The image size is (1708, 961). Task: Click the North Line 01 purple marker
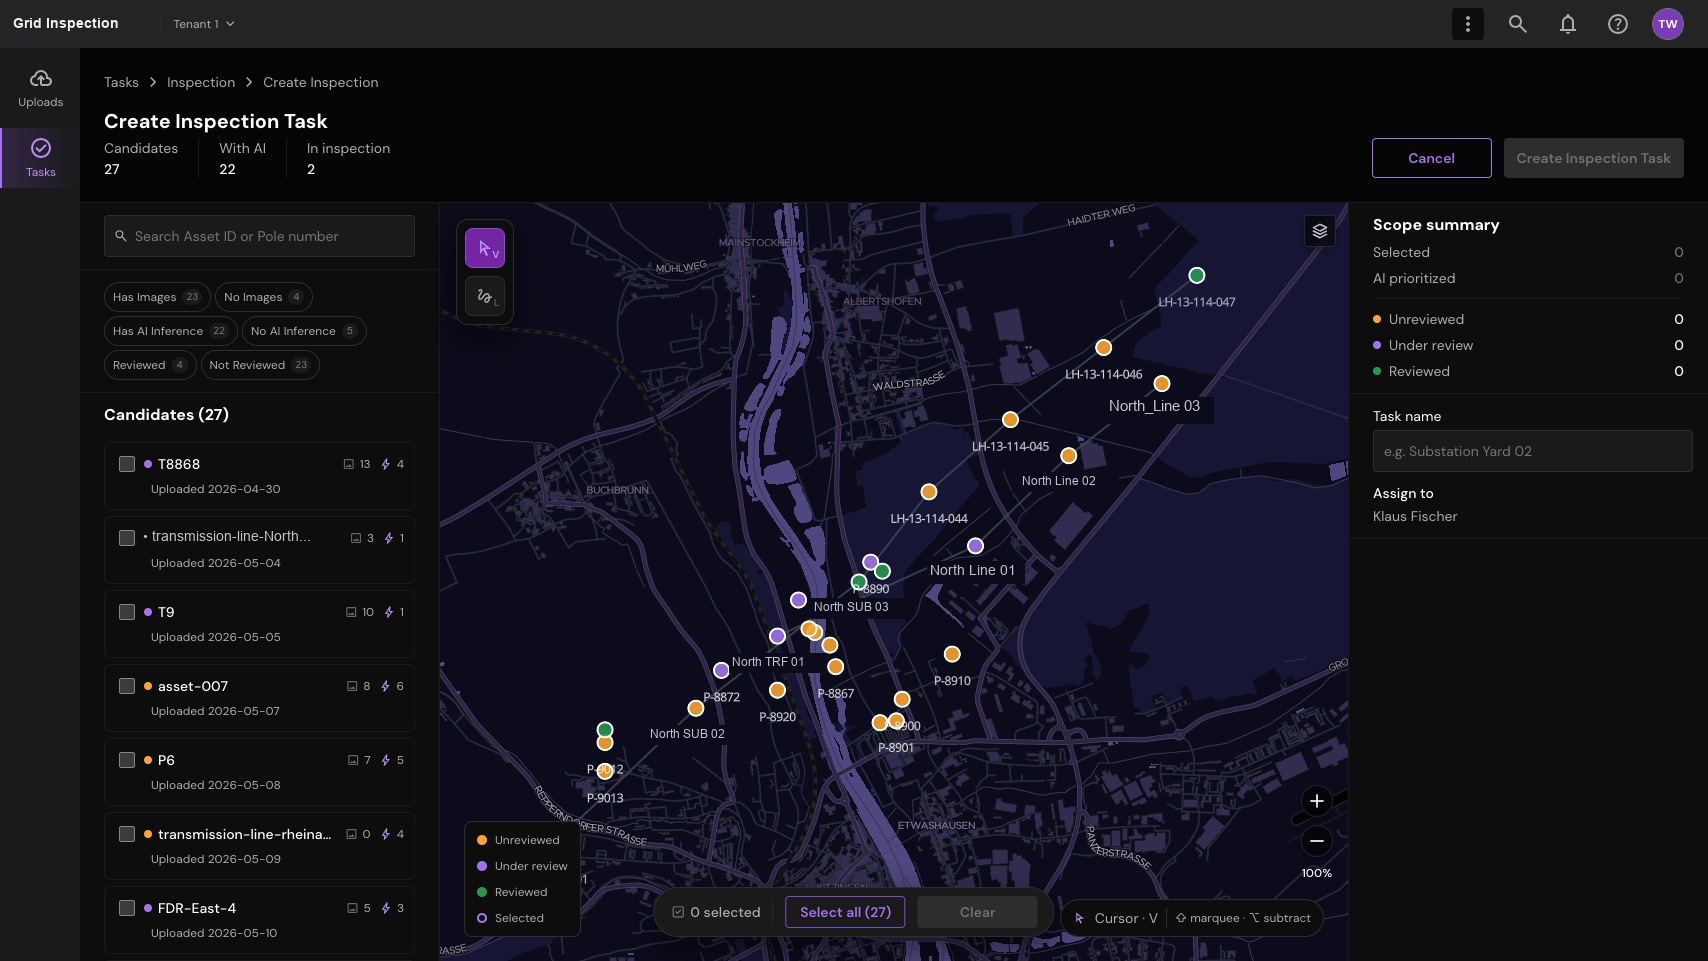(x=976, y=545)
